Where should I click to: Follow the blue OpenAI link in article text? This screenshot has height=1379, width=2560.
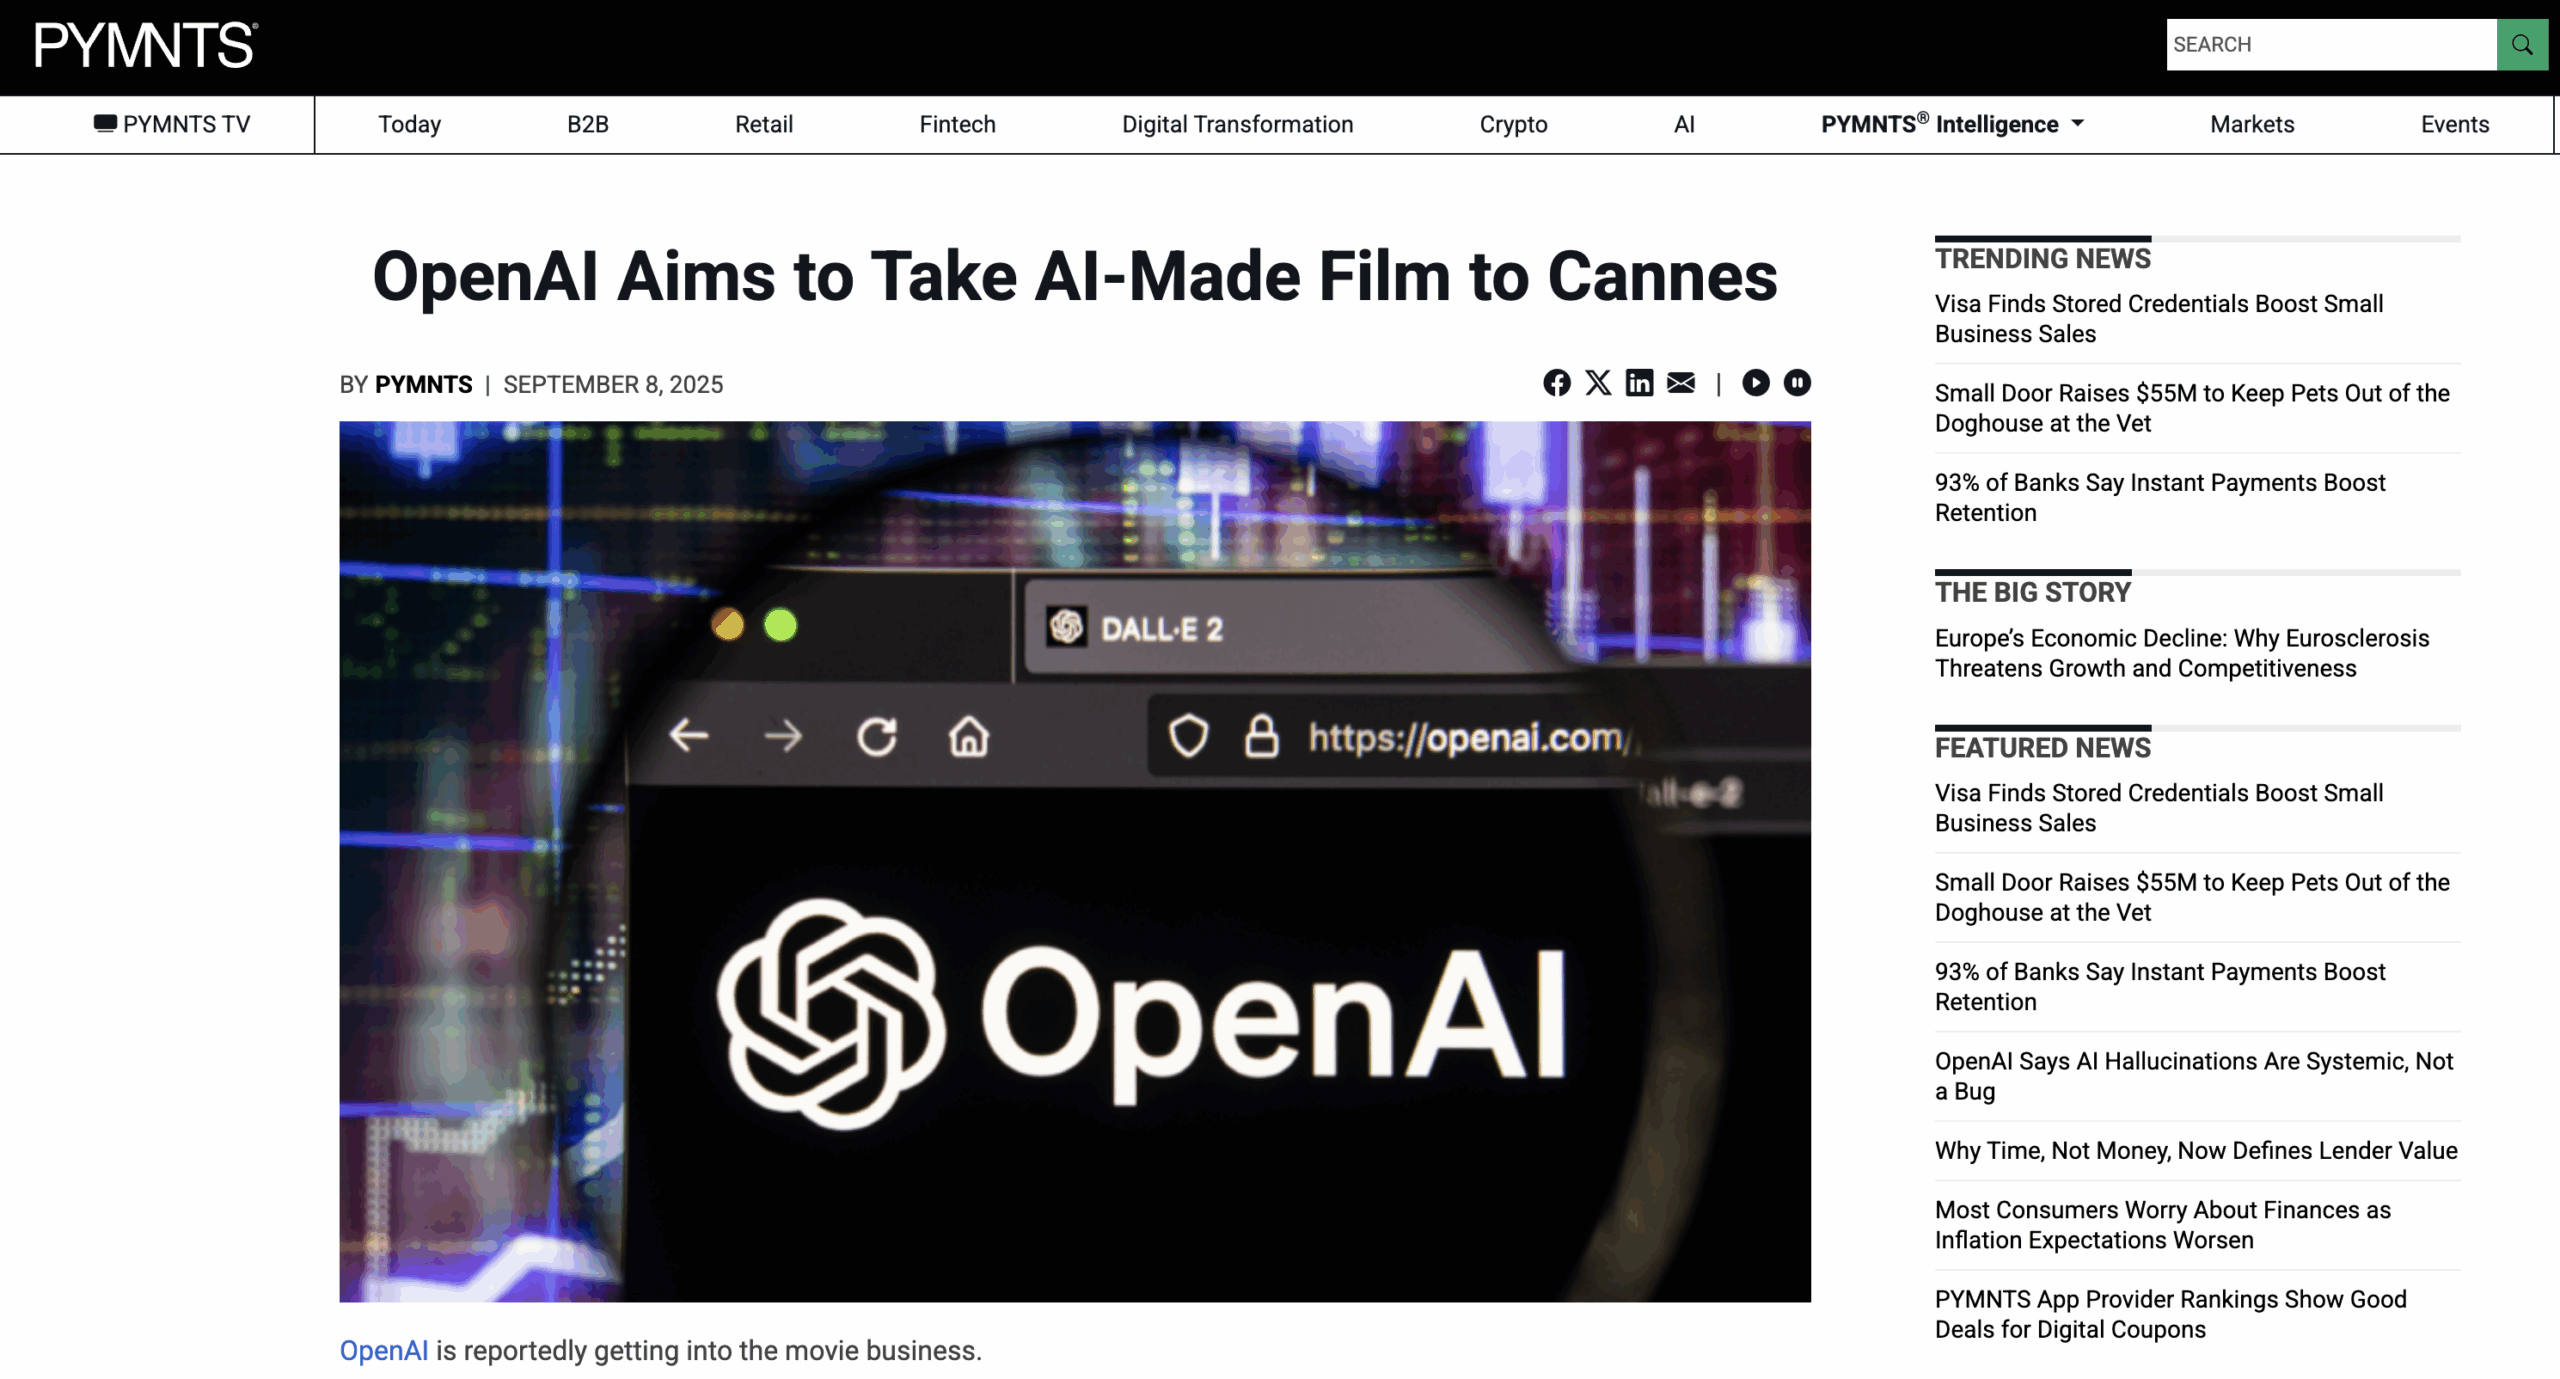384,1350
